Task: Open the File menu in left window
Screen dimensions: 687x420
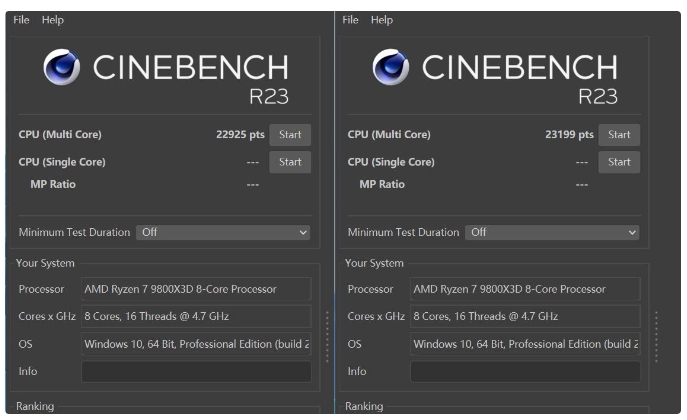Action: pos(21,20)
